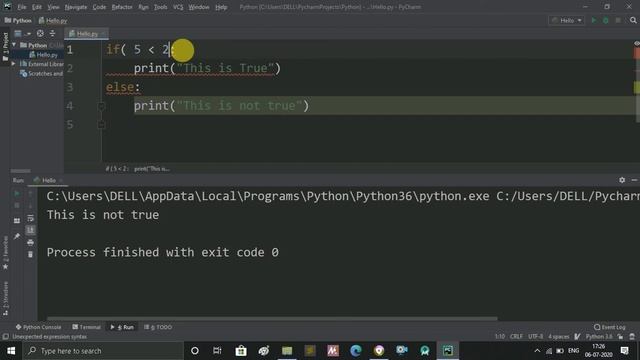Open the Python Console tool window
This screenshot has width=640, height=360.
38,327
